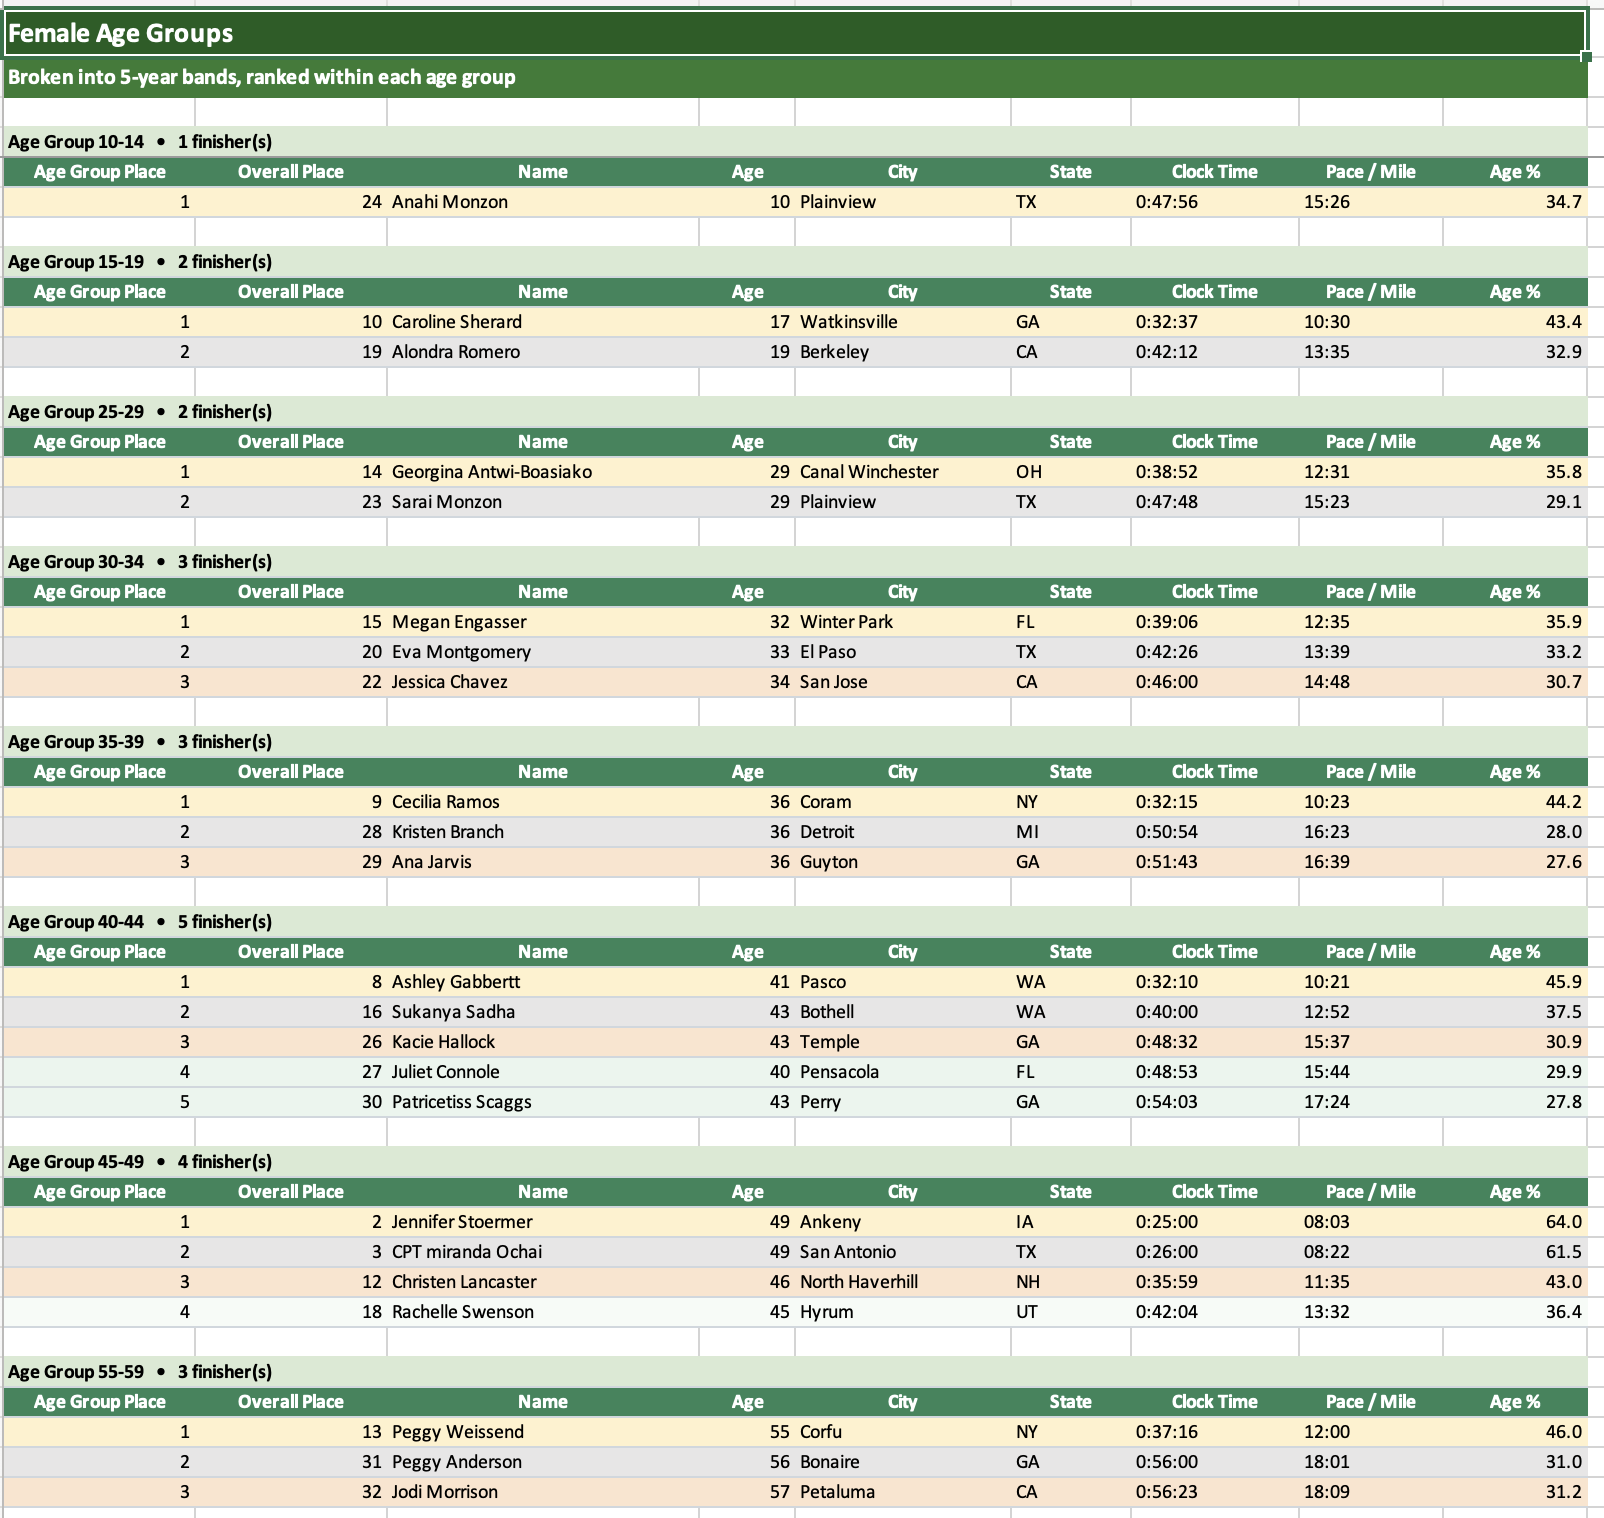Select the Georgina Antwi-Boasiako name cell
The width and height of the screenshot is (1604, 1518).
point(492,472)
